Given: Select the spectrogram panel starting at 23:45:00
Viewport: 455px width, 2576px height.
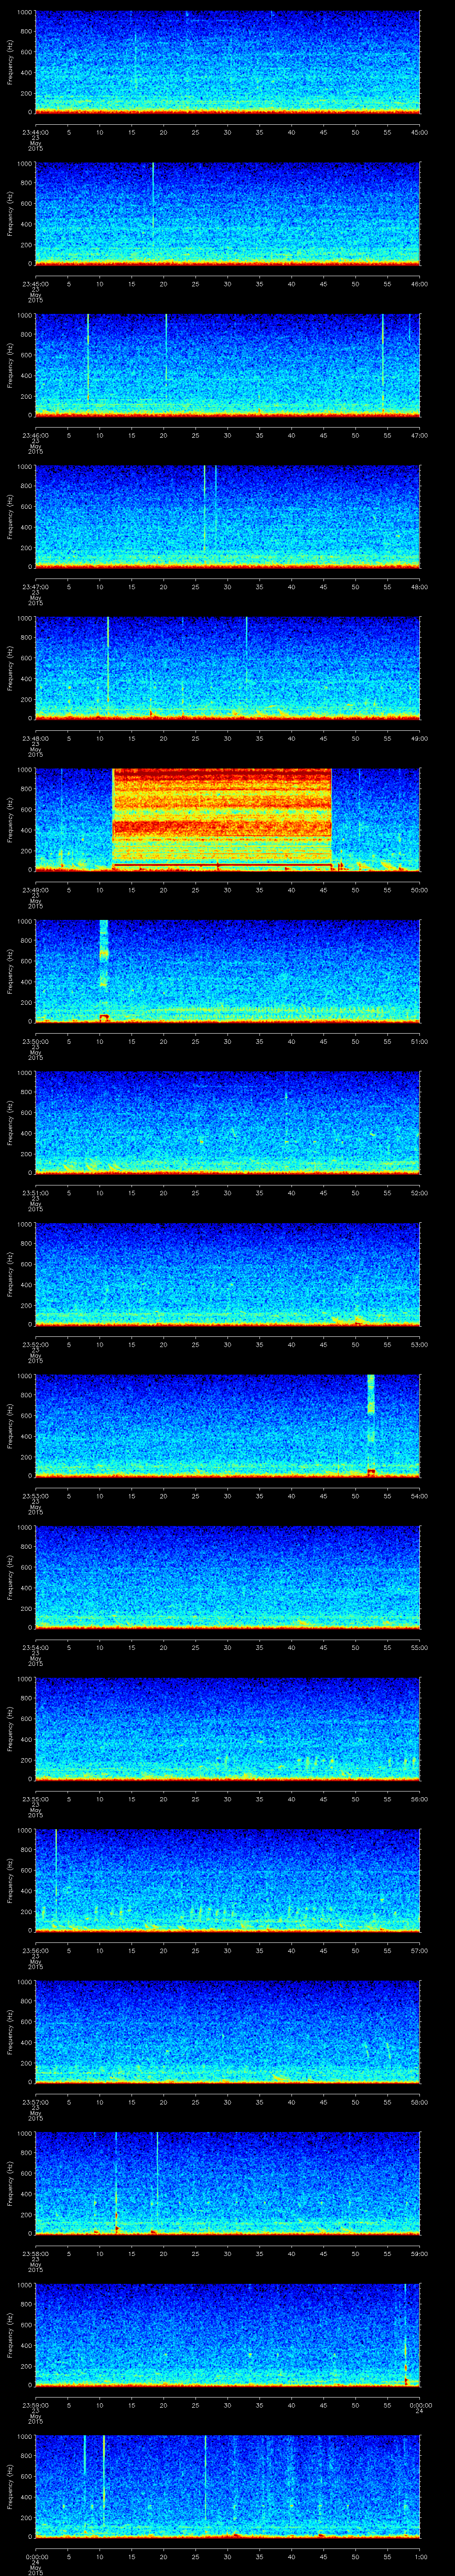Looking at the screenshot, I should pos(228,214).
